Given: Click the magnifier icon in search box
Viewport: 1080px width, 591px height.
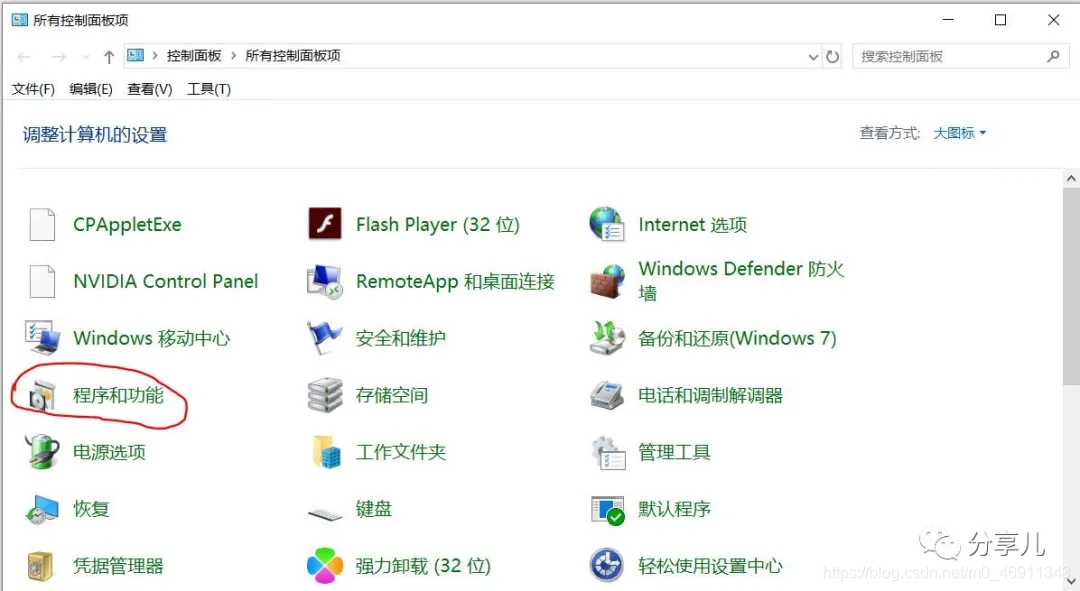Looking at the screenshot, I should click(x=1053, y=56).
